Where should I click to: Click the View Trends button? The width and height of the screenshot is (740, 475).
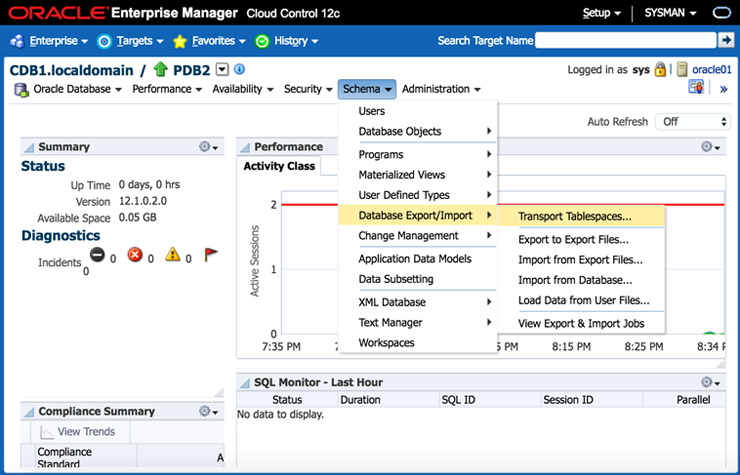point(78,432)
